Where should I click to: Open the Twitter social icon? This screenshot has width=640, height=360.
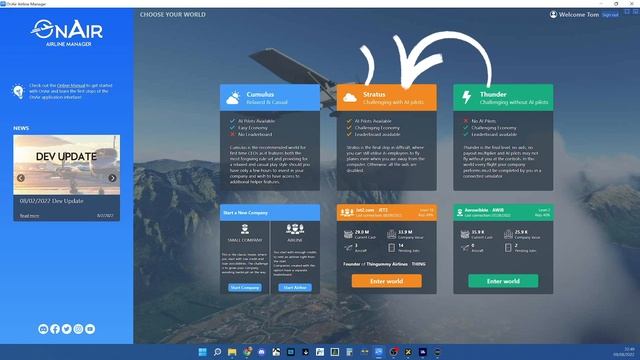click(67, 329)
